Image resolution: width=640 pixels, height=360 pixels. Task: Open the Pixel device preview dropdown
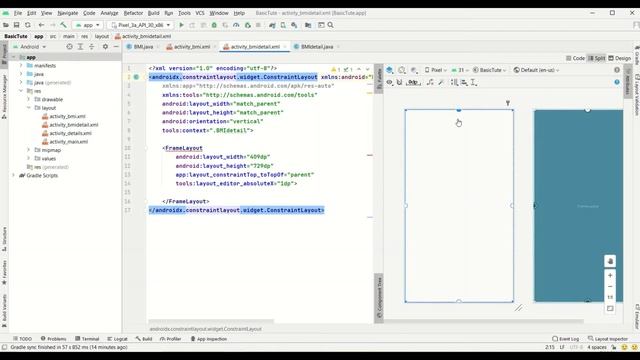(435, 70)
